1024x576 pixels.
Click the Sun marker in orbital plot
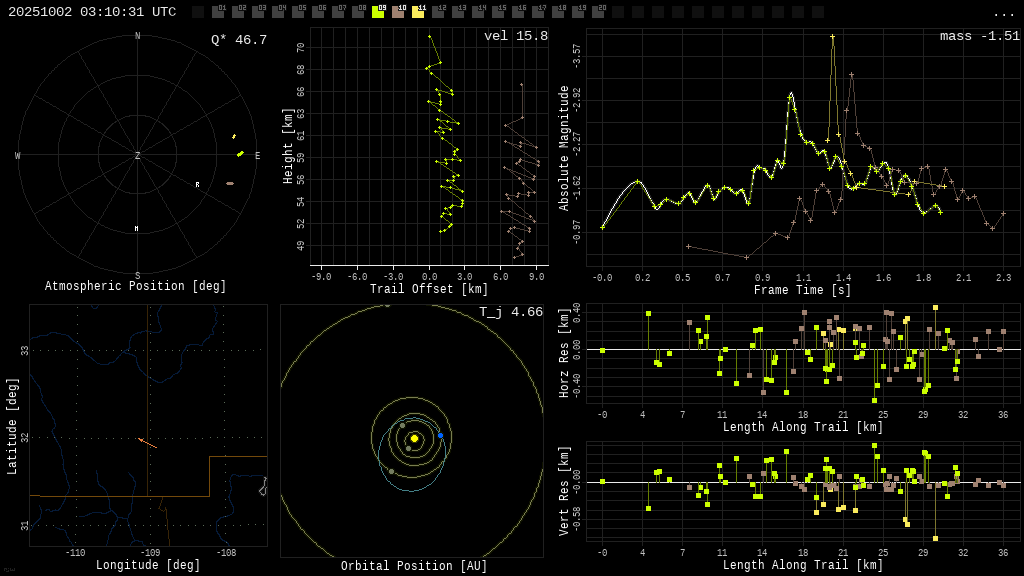(x=414, y=438)
